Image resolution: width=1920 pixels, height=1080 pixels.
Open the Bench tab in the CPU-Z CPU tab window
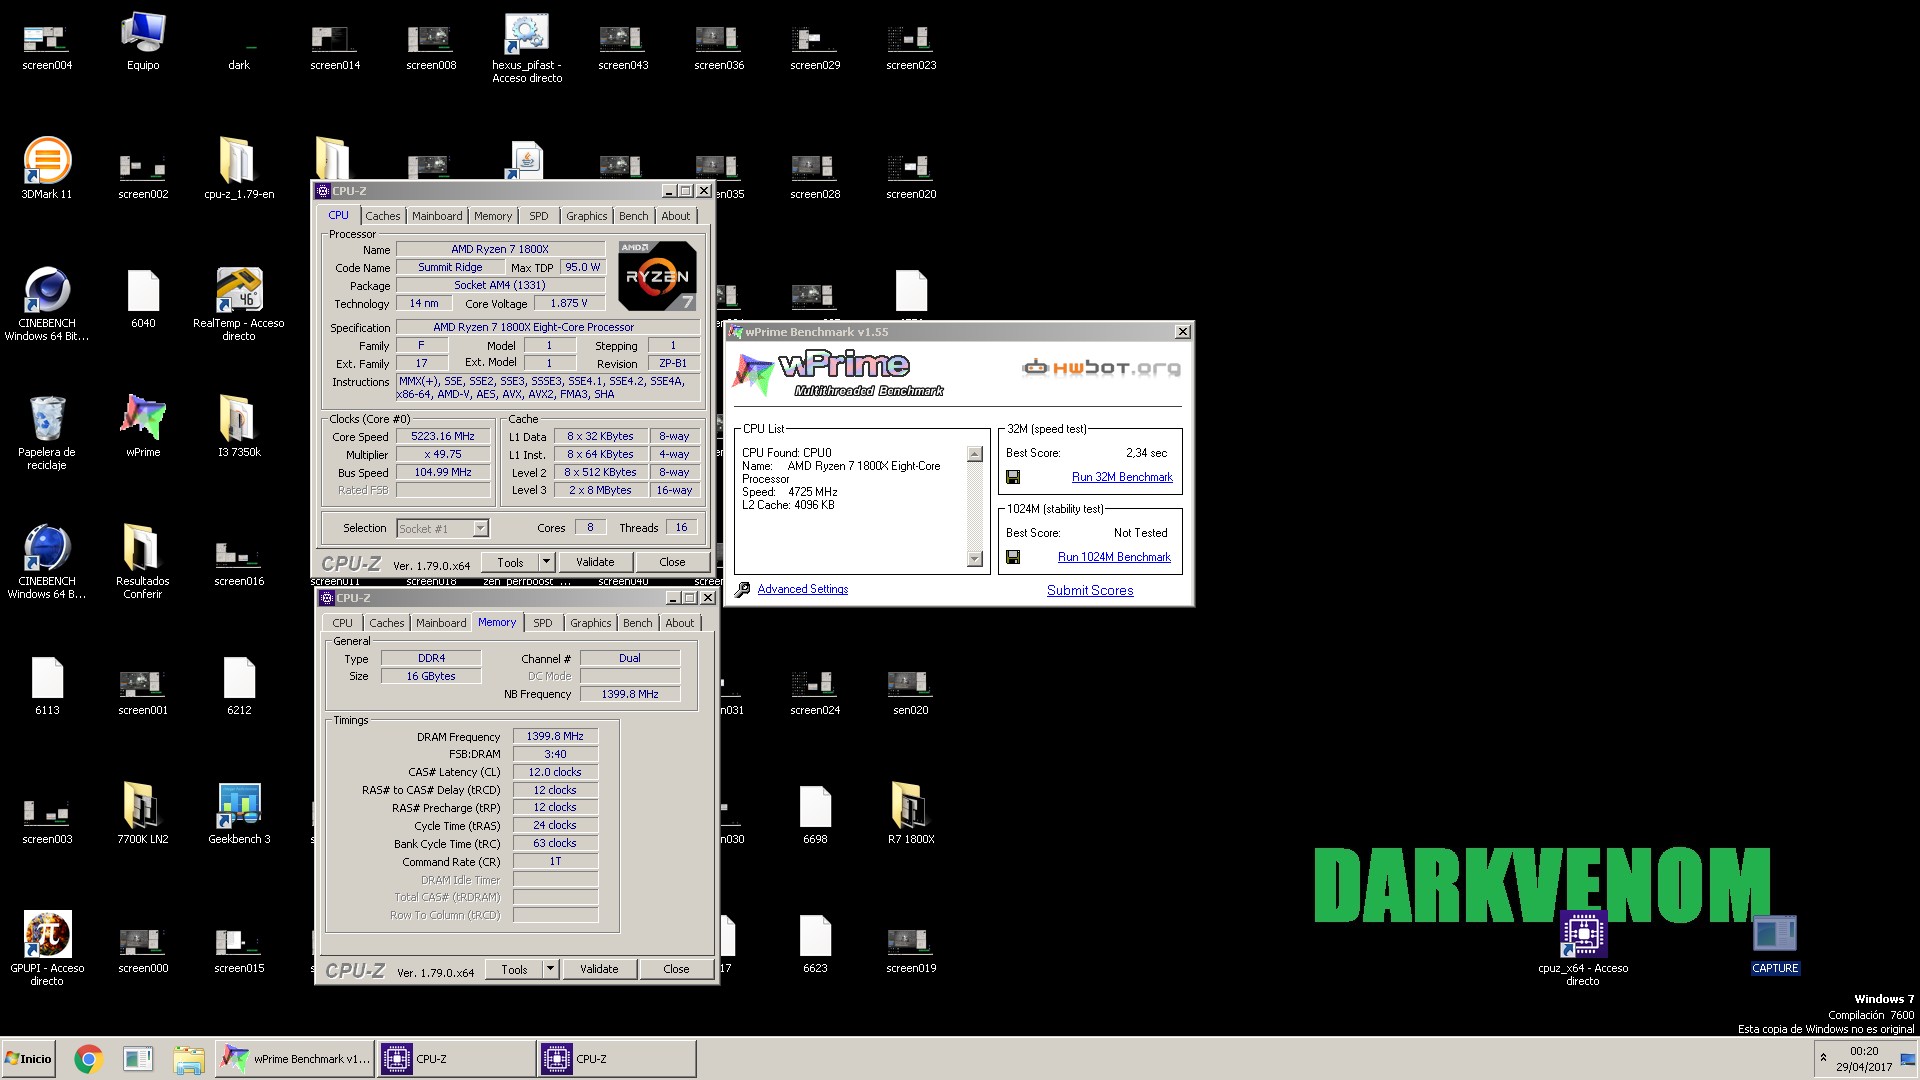633,216
